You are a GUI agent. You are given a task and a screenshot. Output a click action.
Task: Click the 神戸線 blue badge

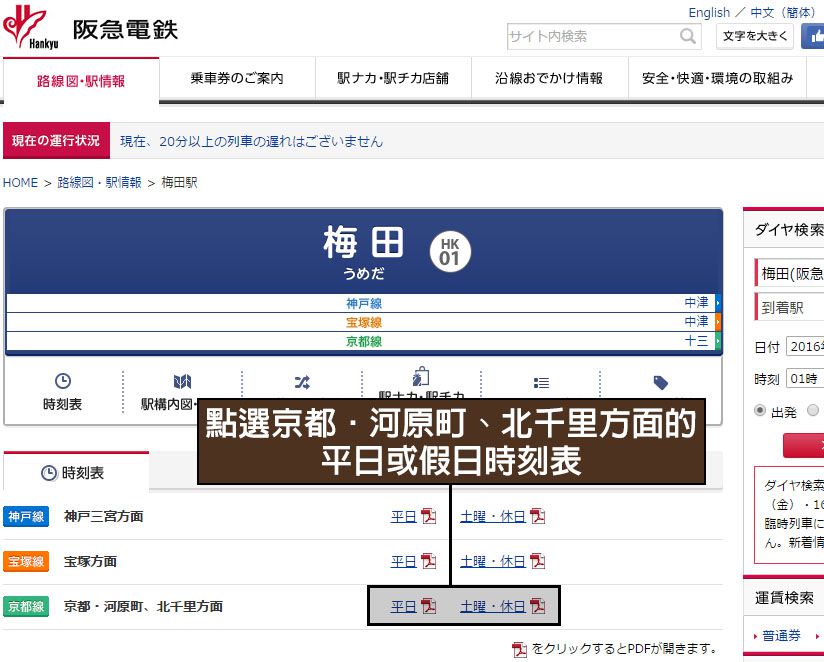click(x=26, y=516)
